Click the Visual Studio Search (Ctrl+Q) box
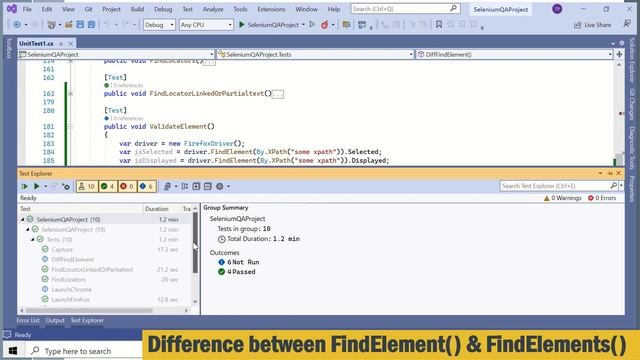This screenshot has width=640, height=360. [x=405, y=9]
